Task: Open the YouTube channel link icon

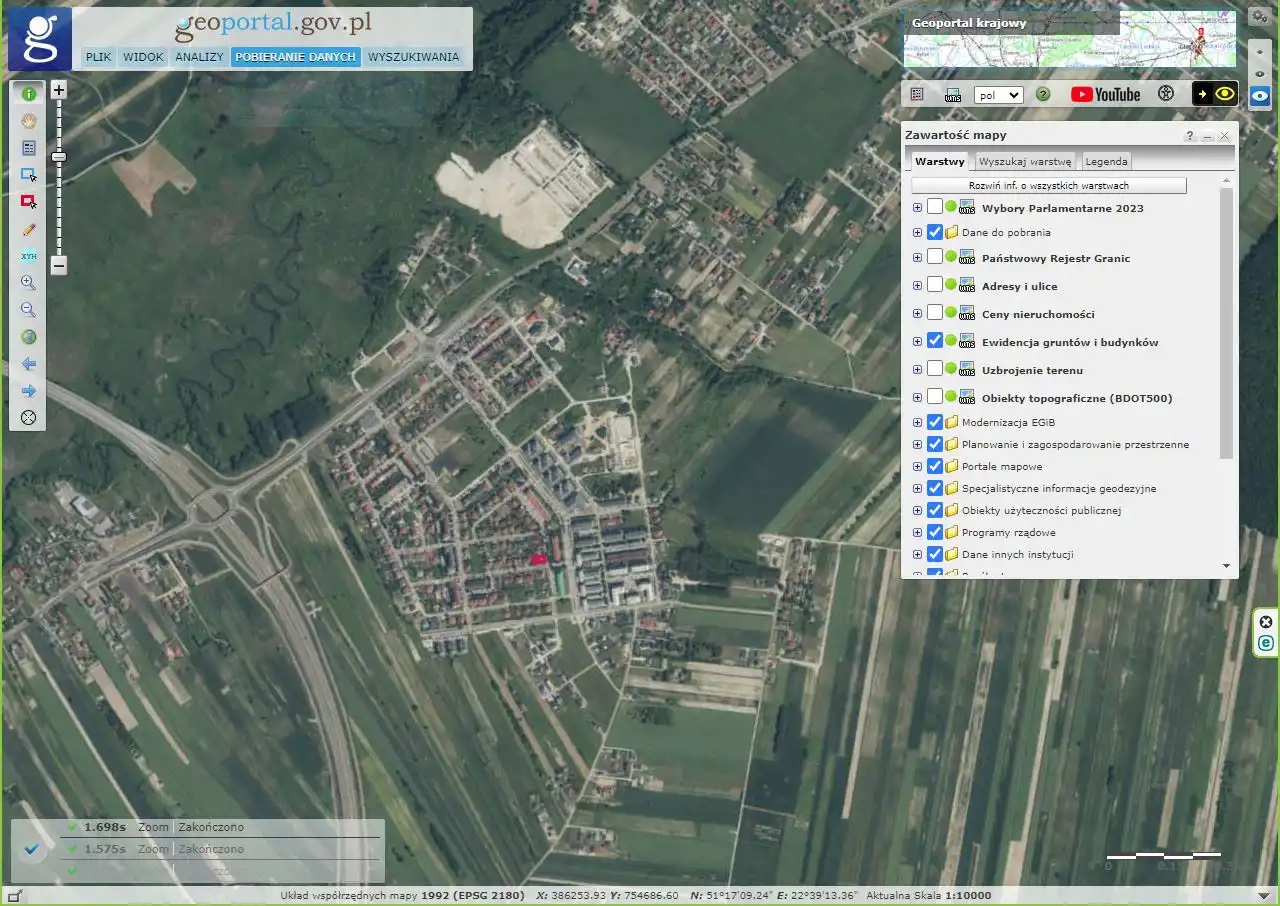Action: (1105, 94)
